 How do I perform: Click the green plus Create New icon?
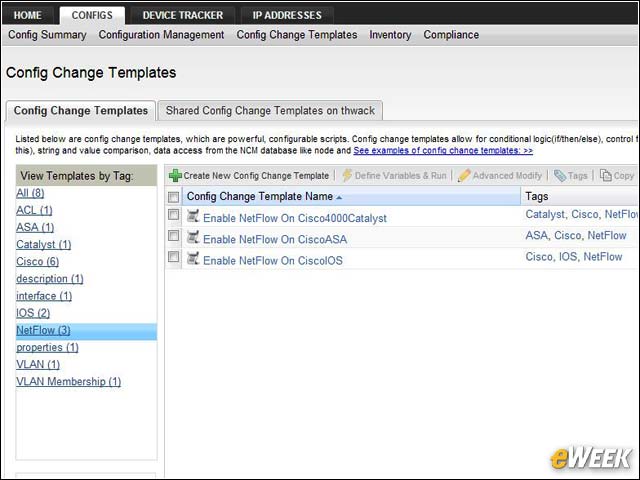pos(175,176)
